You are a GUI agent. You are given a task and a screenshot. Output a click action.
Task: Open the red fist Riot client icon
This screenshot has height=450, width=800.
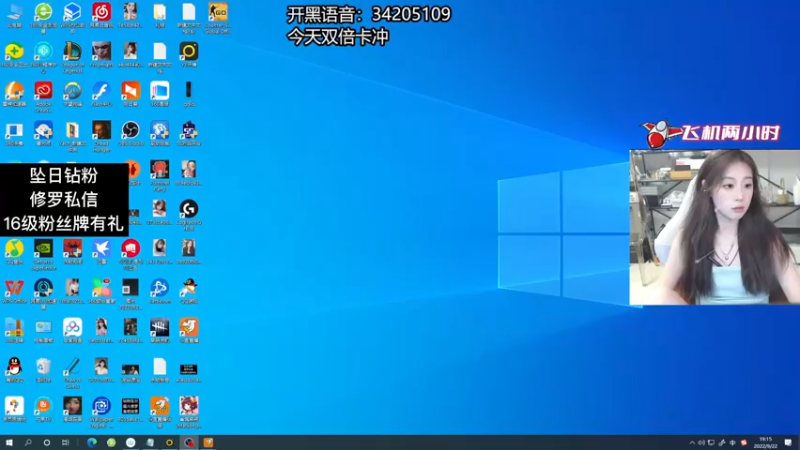[x=131, y=248]
